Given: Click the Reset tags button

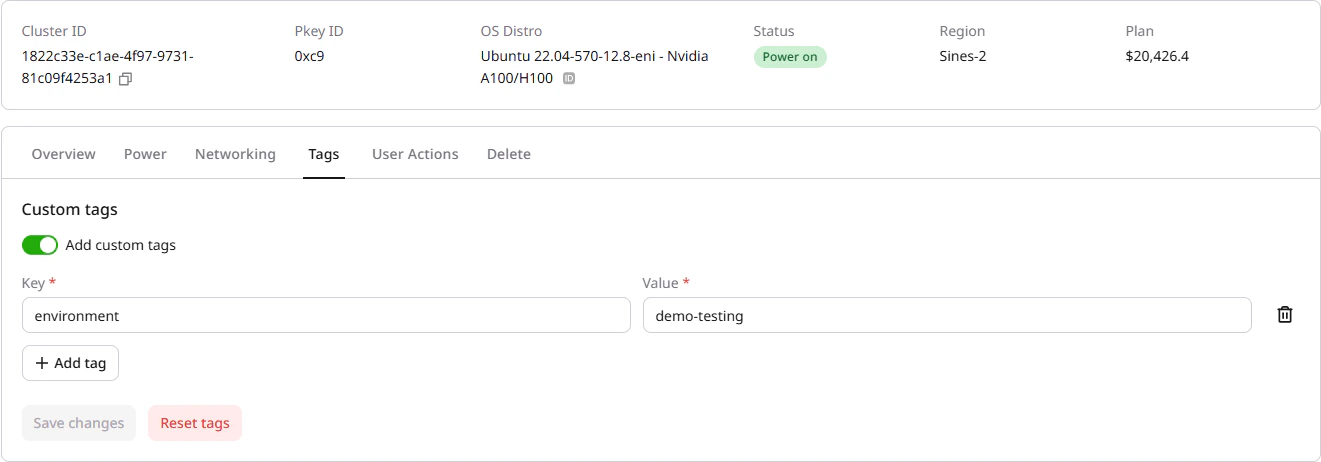Looking at the screenshot, I should click(x=195, y=423).
